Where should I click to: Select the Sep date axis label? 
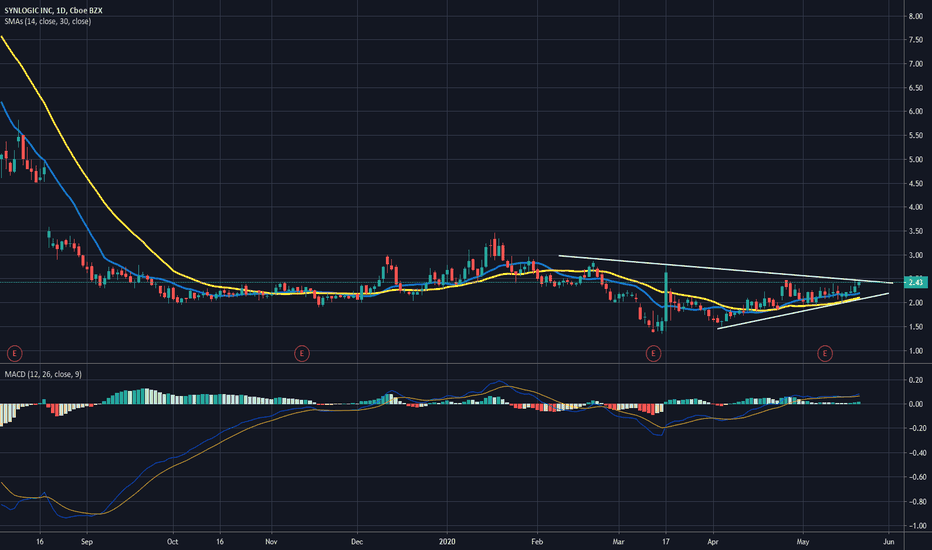tap(87, 542)
